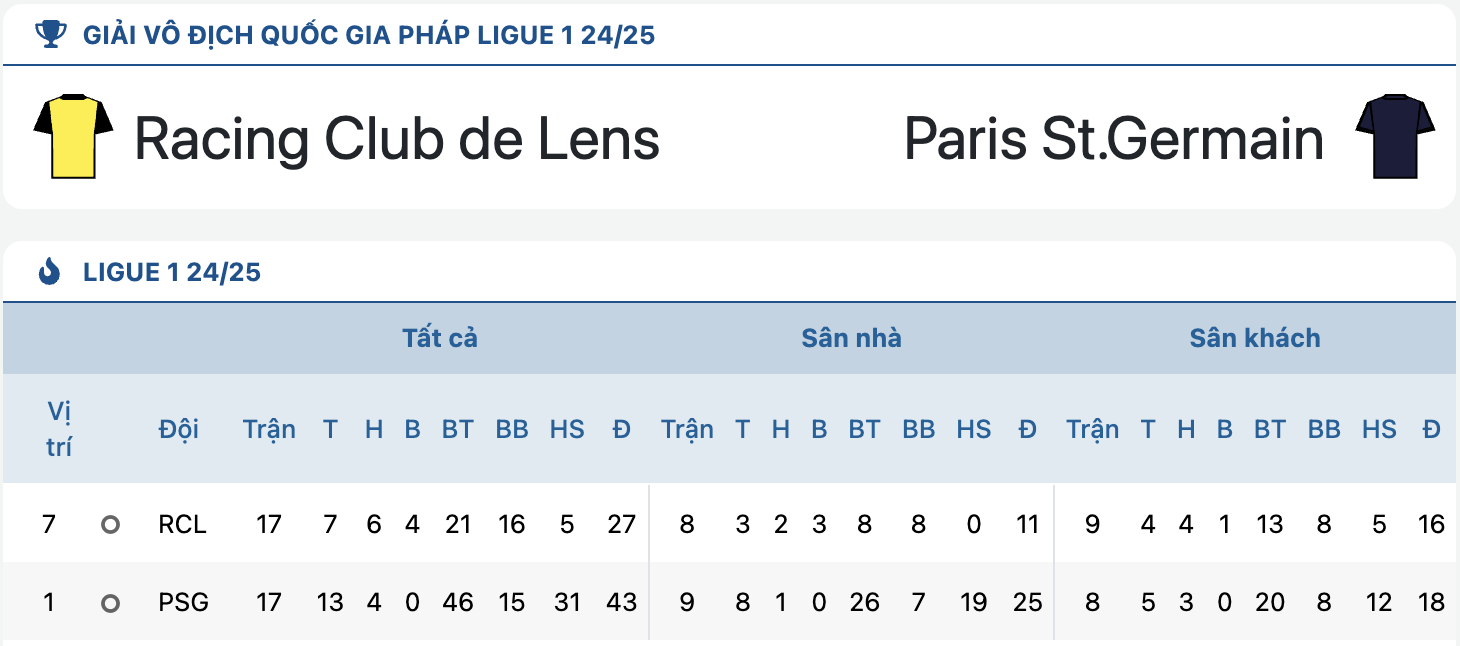Click the circle indicator in the PSG row
This screenshot has width=1460, height=646.
pyautogui.click(x=110, y=603)
